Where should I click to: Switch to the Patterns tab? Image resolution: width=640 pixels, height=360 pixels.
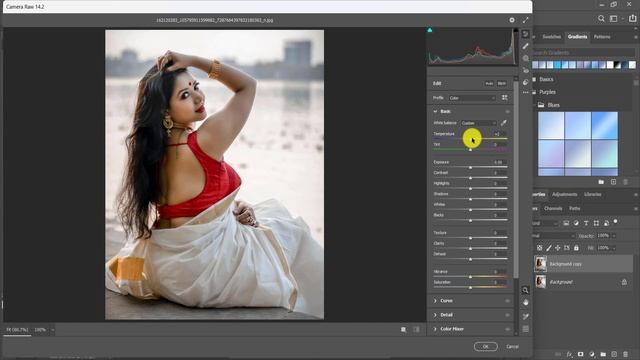(602, 37)
